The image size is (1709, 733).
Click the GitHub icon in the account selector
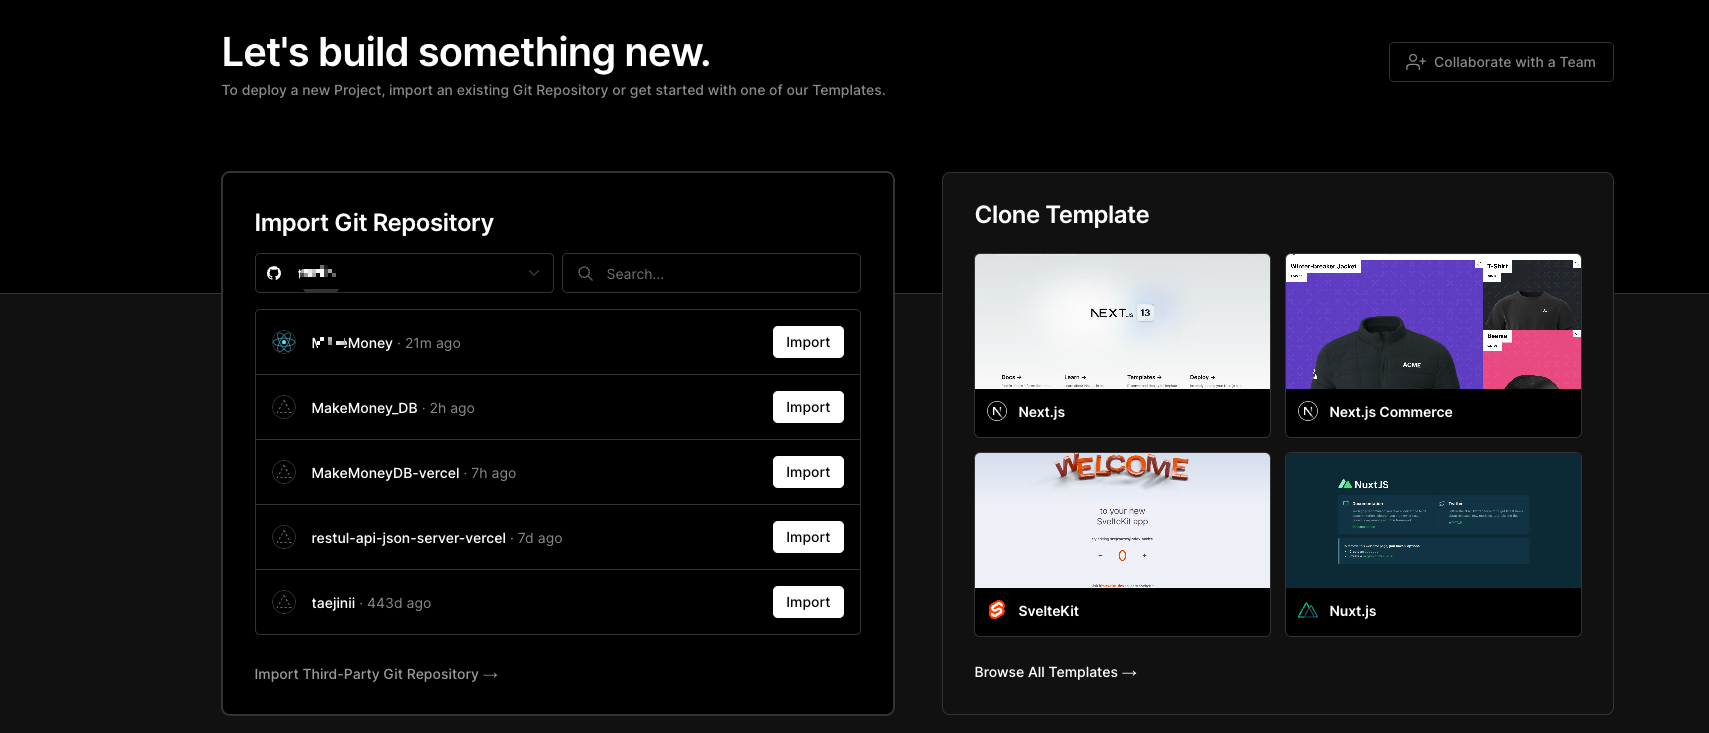(x=274, y=273)
